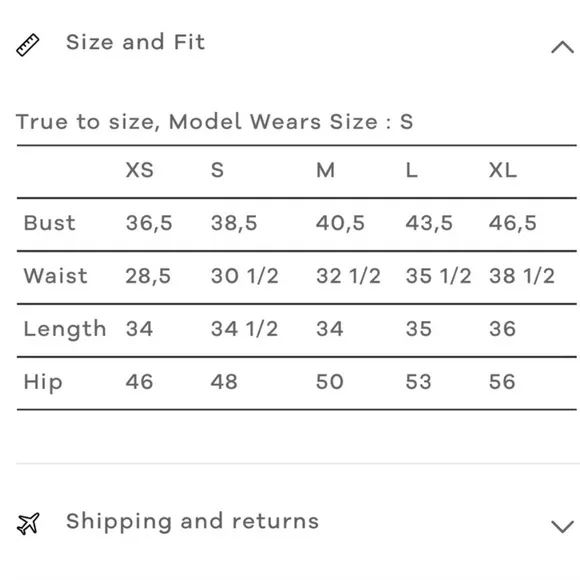Click the True to size model note

point(215,122)
